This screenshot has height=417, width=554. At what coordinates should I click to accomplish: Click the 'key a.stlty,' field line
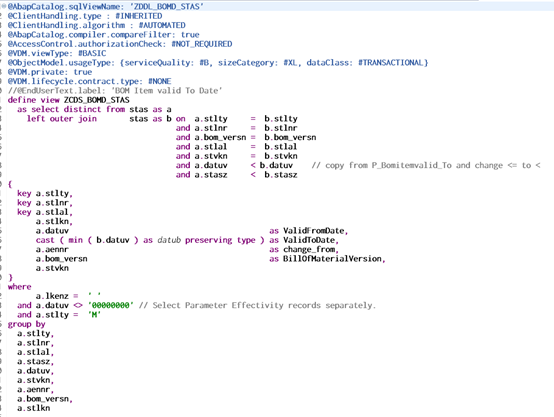[45, 194]
